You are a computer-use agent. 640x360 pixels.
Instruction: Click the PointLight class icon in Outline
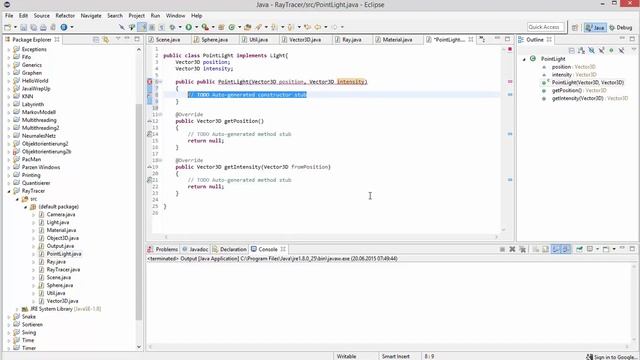point(533,59)
